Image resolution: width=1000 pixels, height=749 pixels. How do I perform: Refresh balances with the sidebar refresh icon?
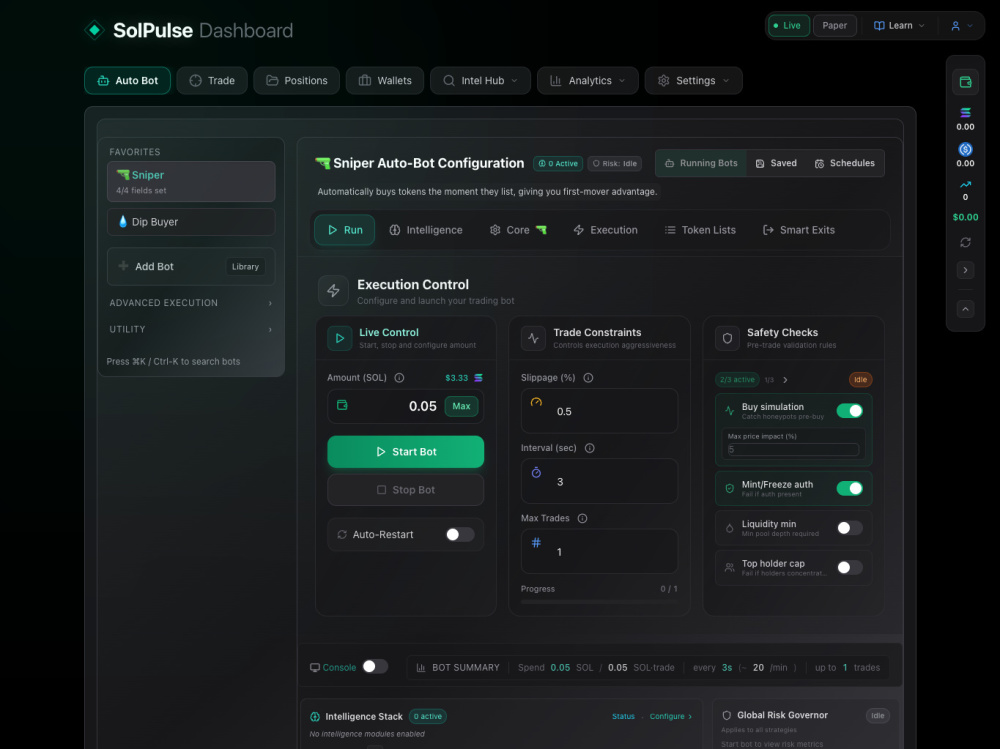965,242
